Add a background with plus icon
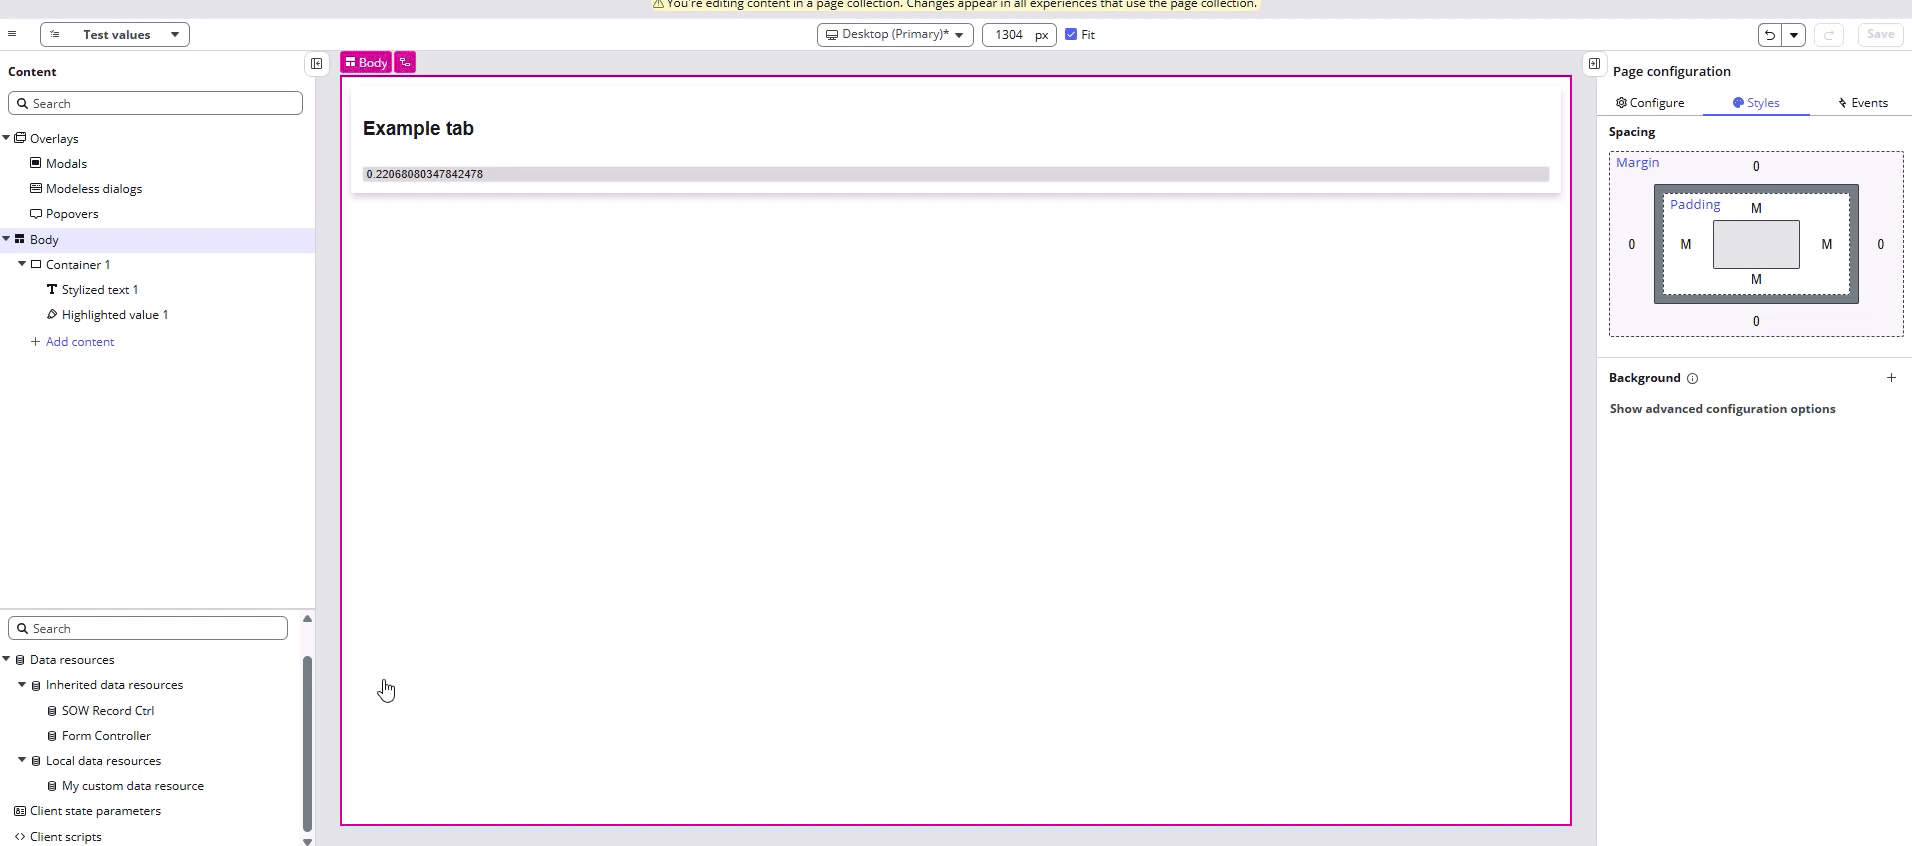The height and width of the screenshot is (846, 1912). pyautogui.click(x=1890, y=378)
